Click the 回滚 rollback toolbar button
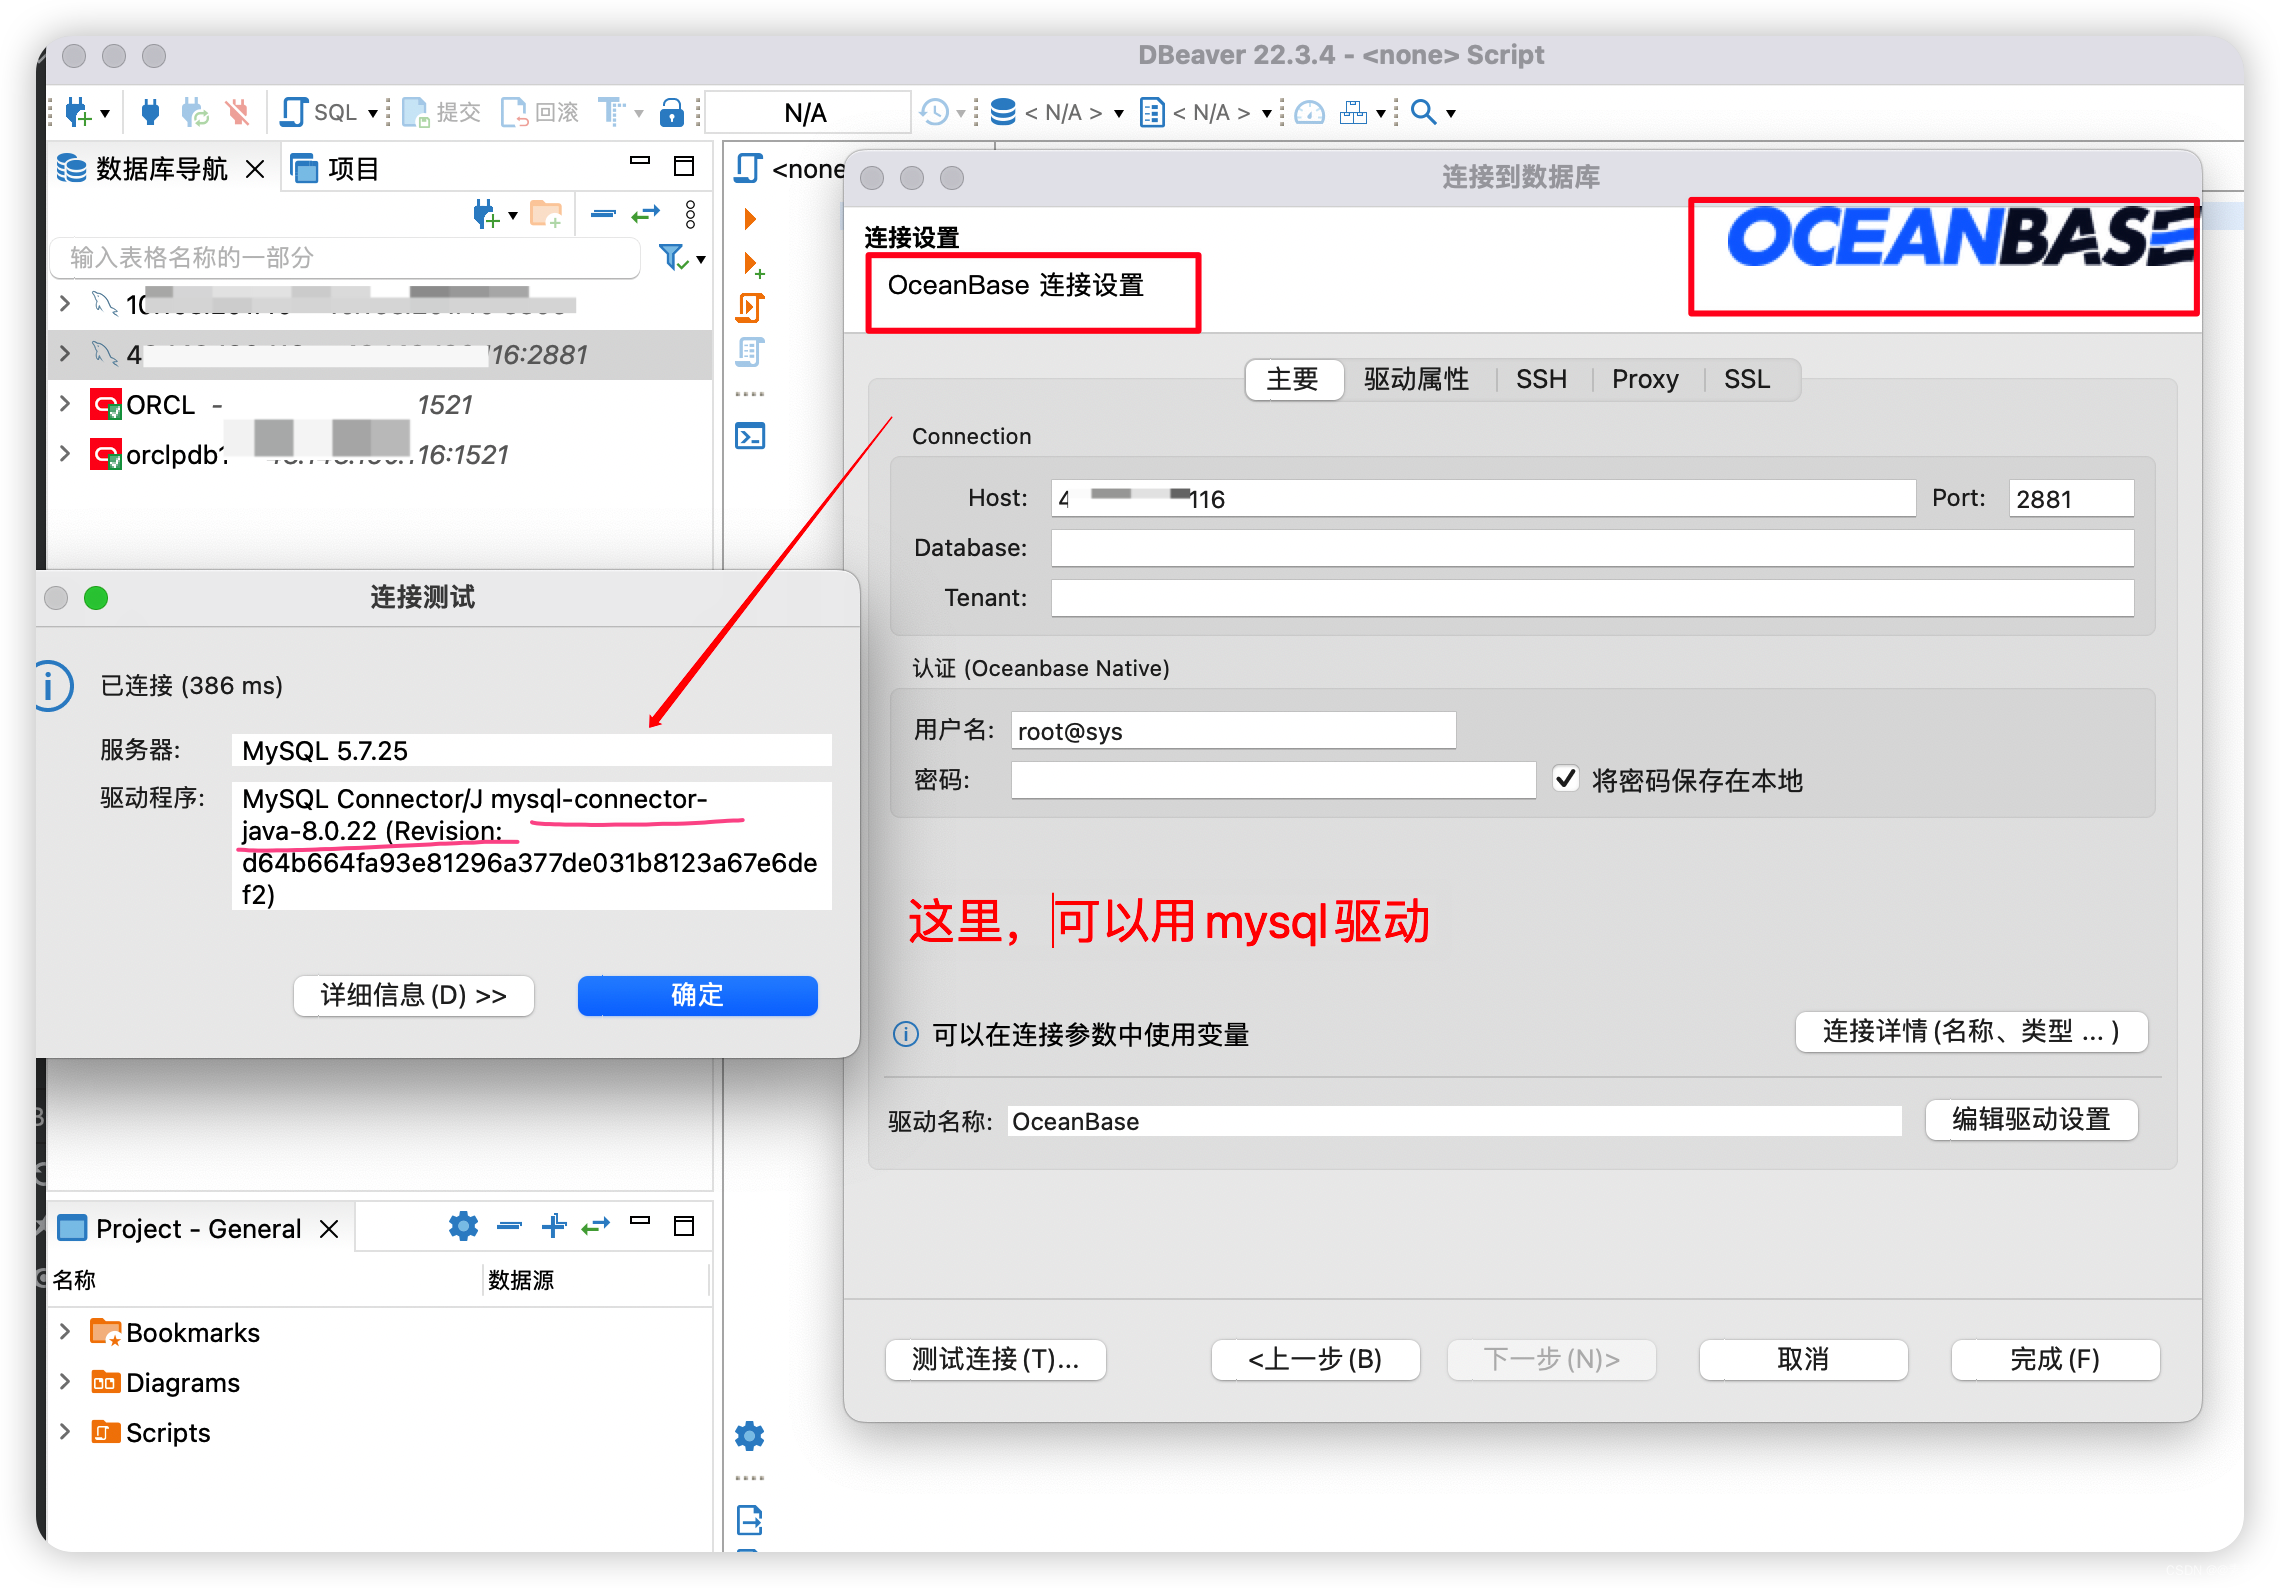 (540, 112)
